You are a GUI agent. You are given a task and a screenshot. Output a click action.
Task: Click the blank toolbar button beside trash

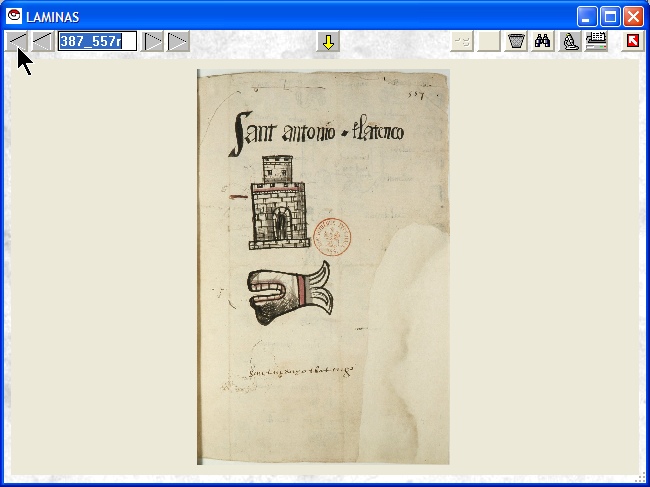488,41
